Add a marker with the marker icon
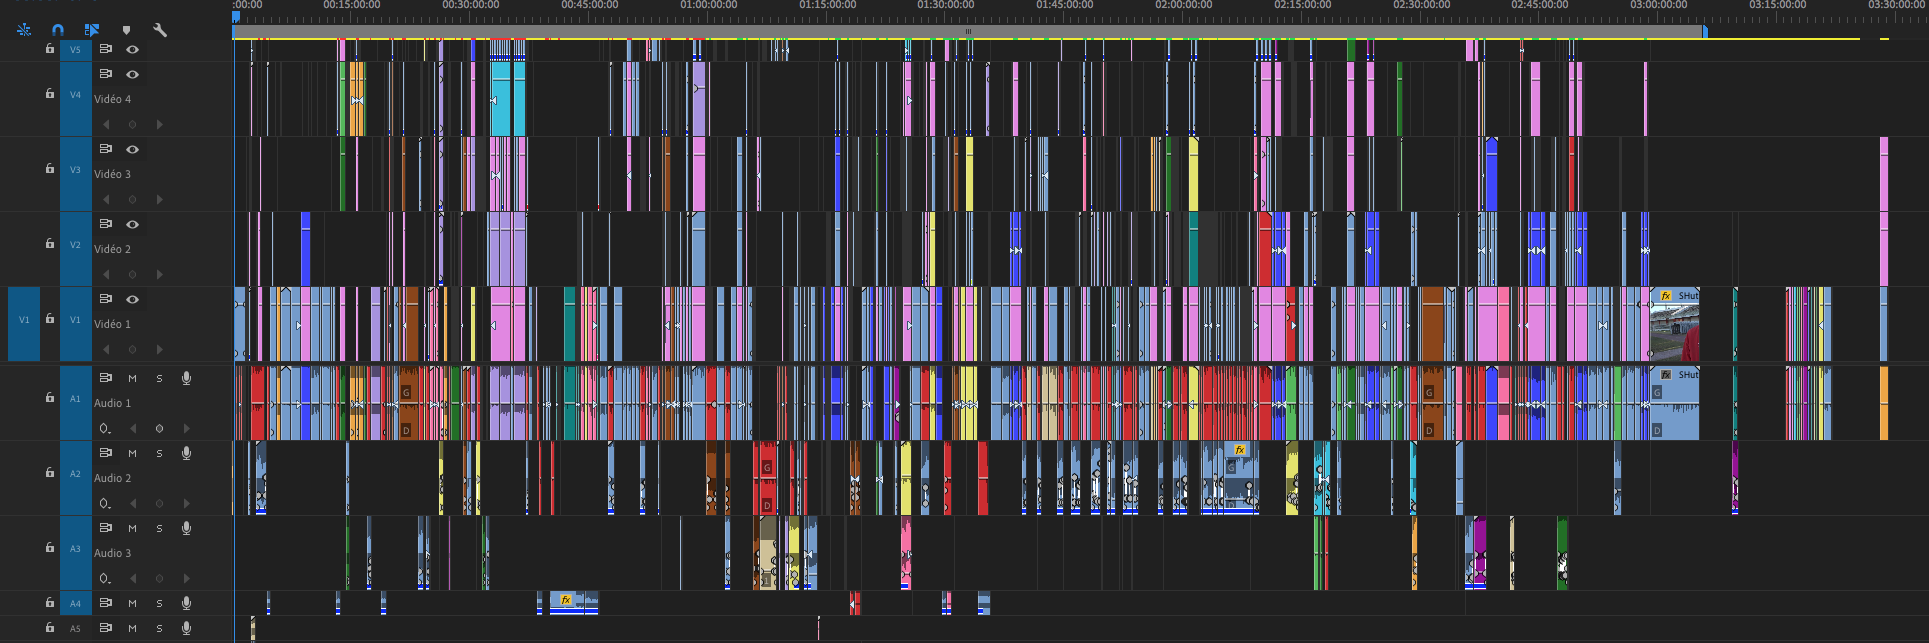Viewport: 1929px width, 643px height. [126, 30]
